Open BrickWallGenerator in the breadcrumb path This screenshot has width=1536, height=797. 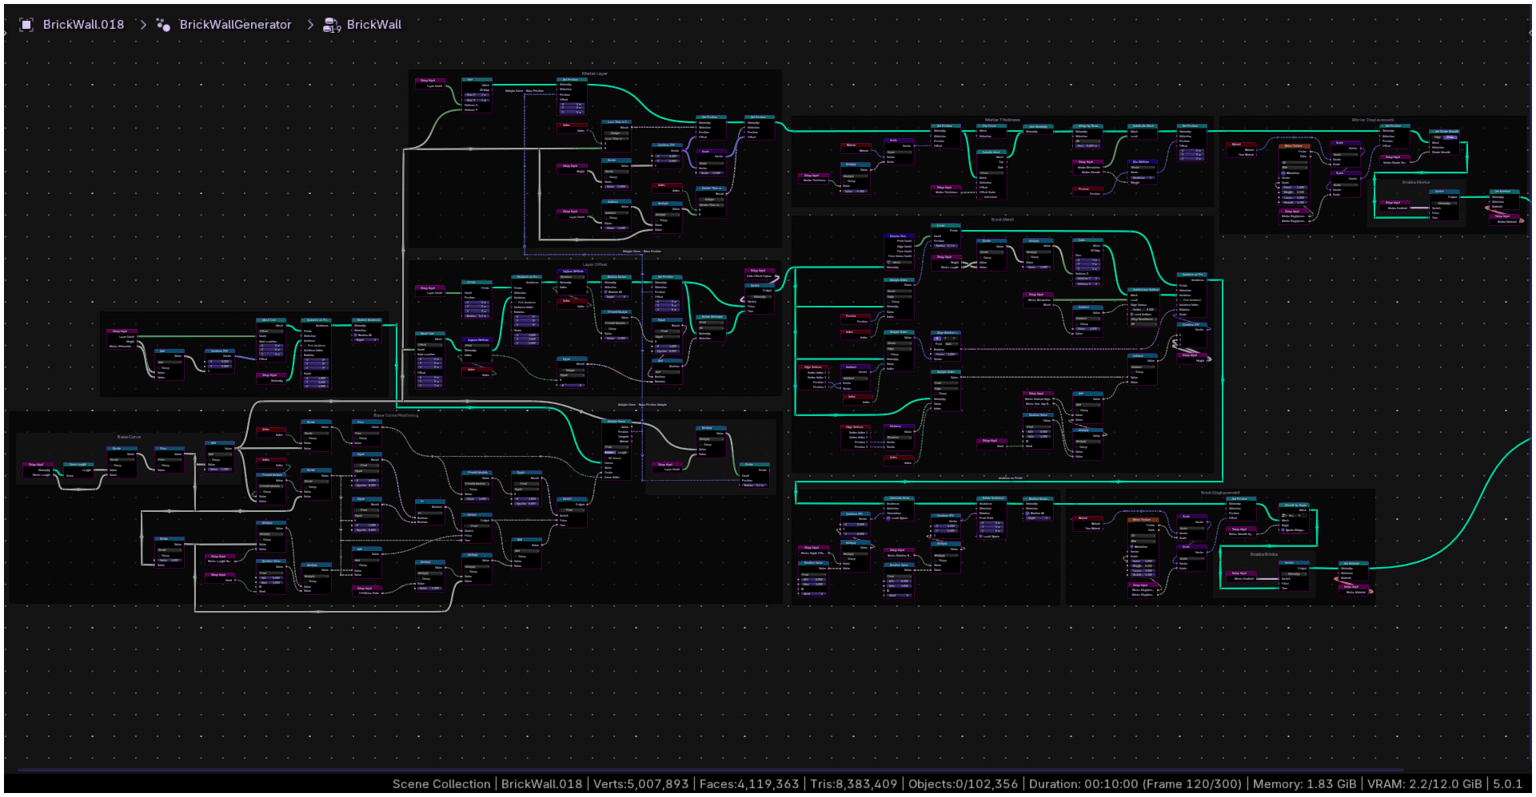pyautogui.click(x=236, y=24)
